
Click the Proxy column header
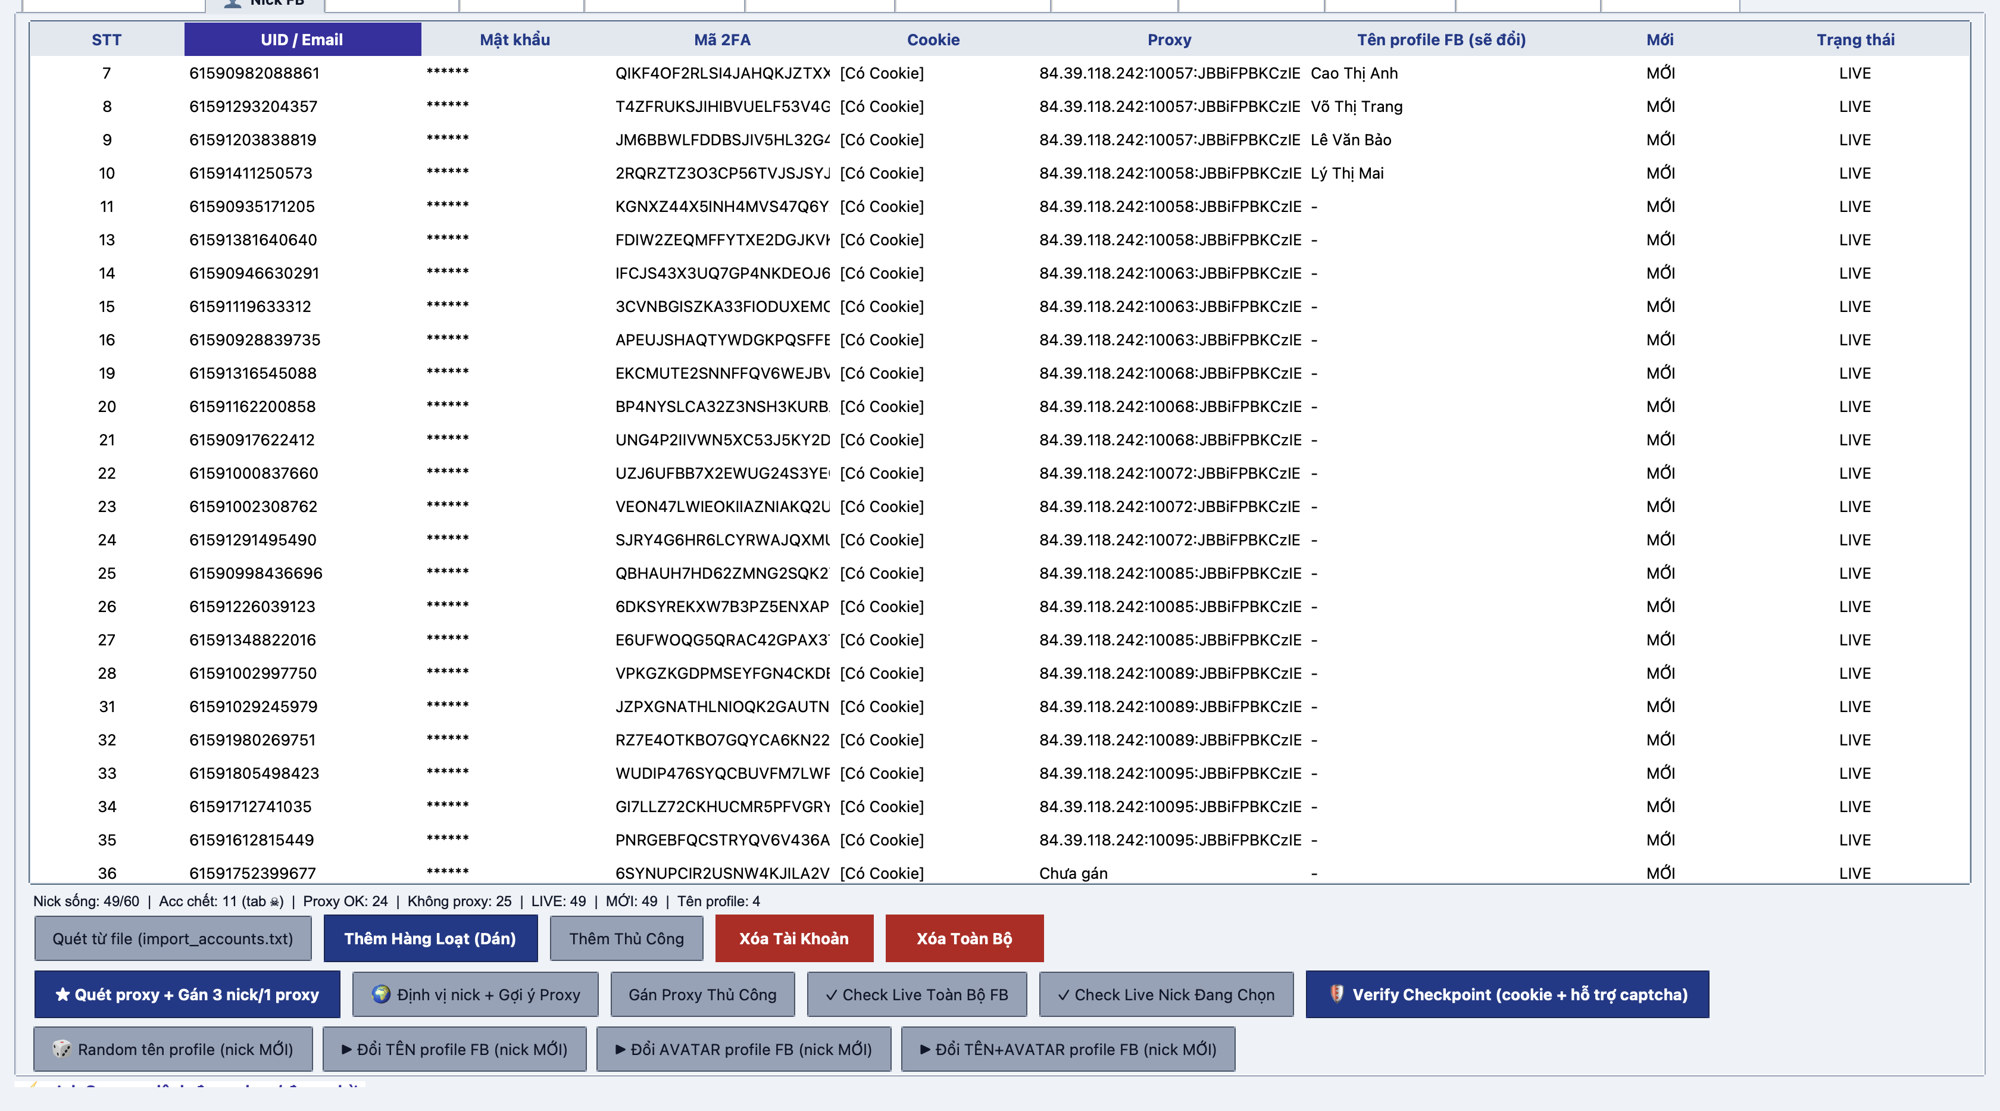point(1169,40)
